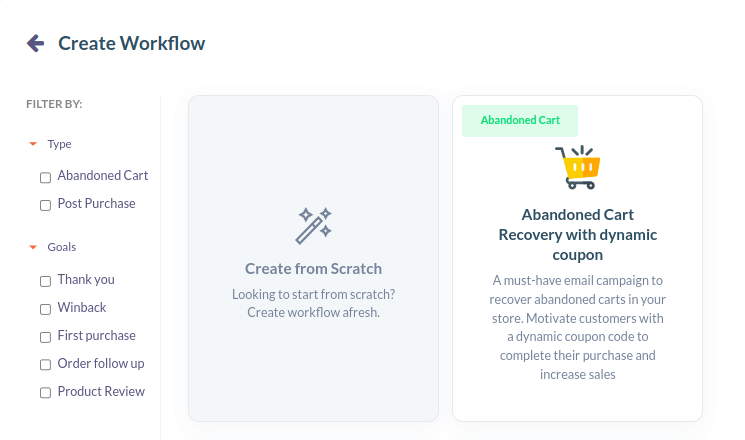Check the Abandoned Cart filter checkbox

pyautogui.click(x=45, y=178)
